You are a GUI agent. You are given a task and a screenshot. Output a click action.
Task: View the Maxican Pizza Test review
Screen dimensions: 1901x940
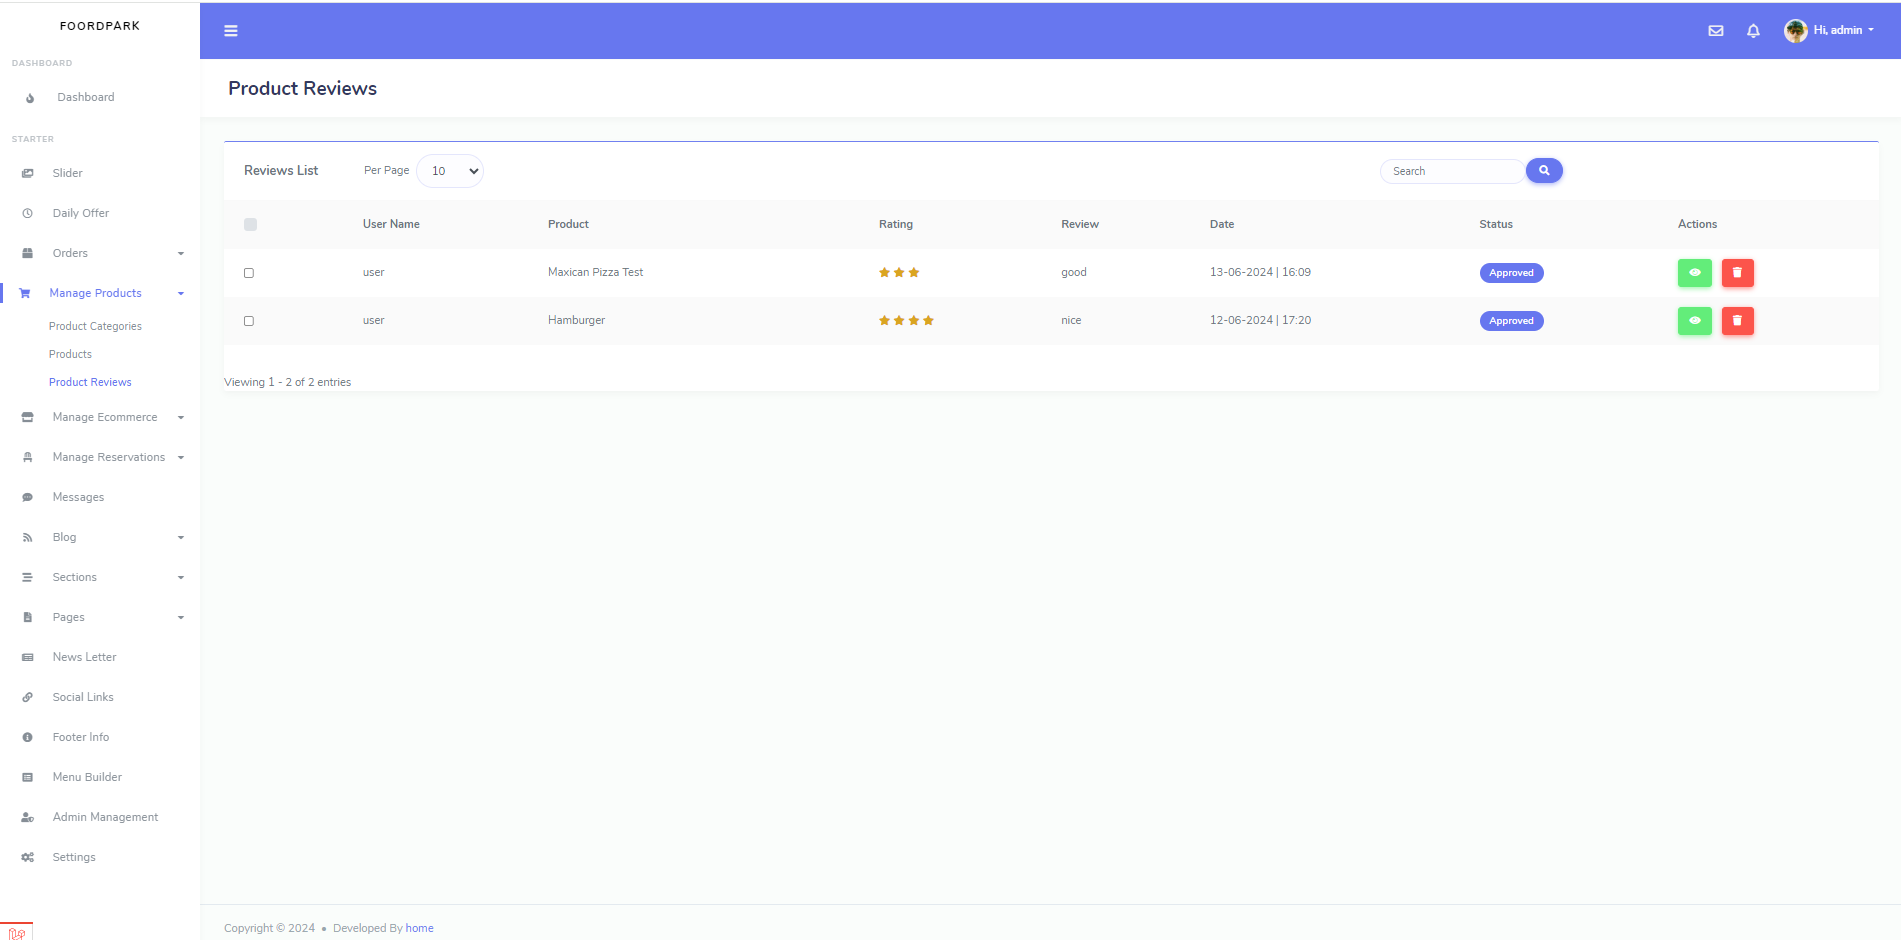point(1694,273)
